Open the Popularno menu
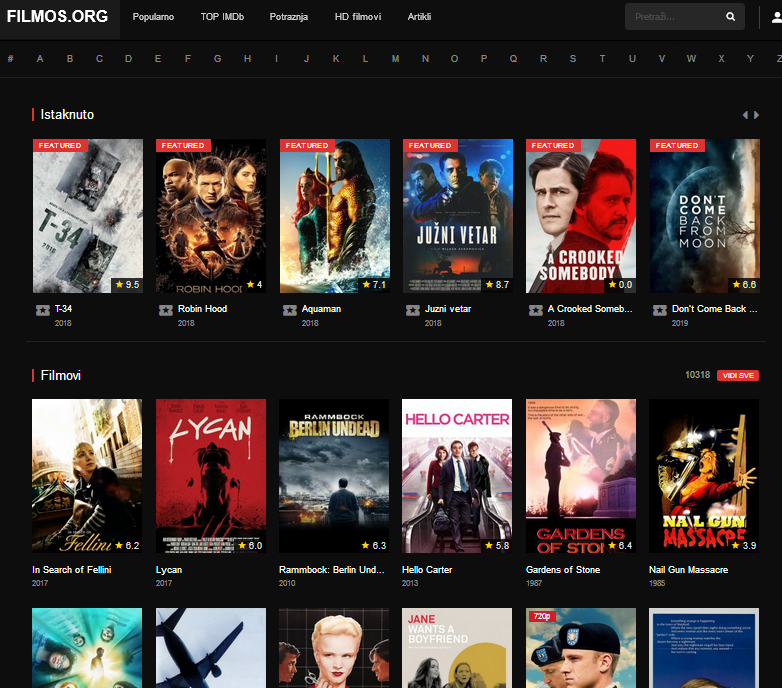This screenshot has height=688, width=782. coord(153,17)
